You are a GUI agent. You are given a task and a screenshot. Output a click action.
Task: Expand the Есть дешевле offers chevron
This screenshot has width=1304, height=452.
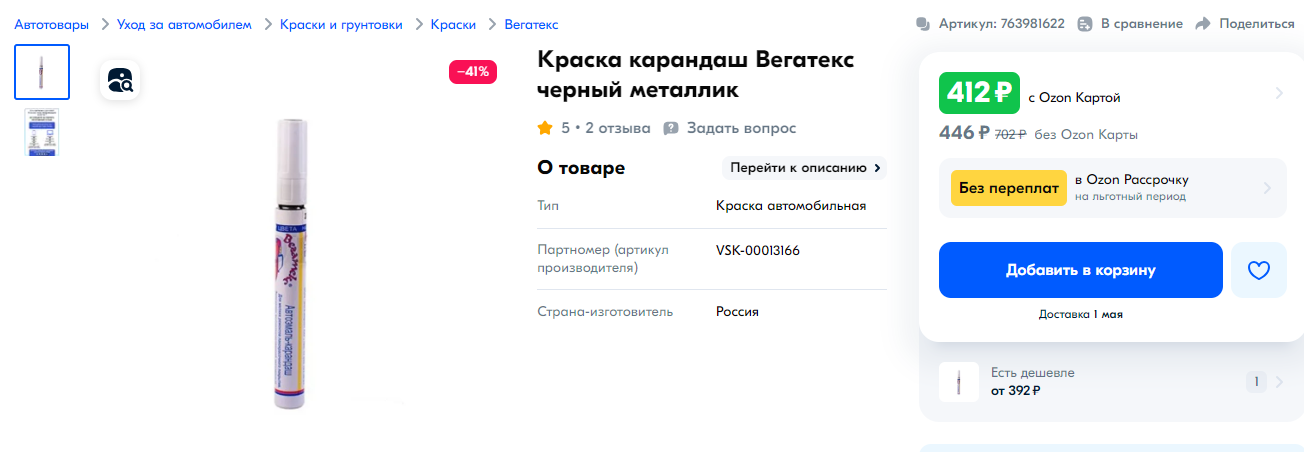point(1280,381)
